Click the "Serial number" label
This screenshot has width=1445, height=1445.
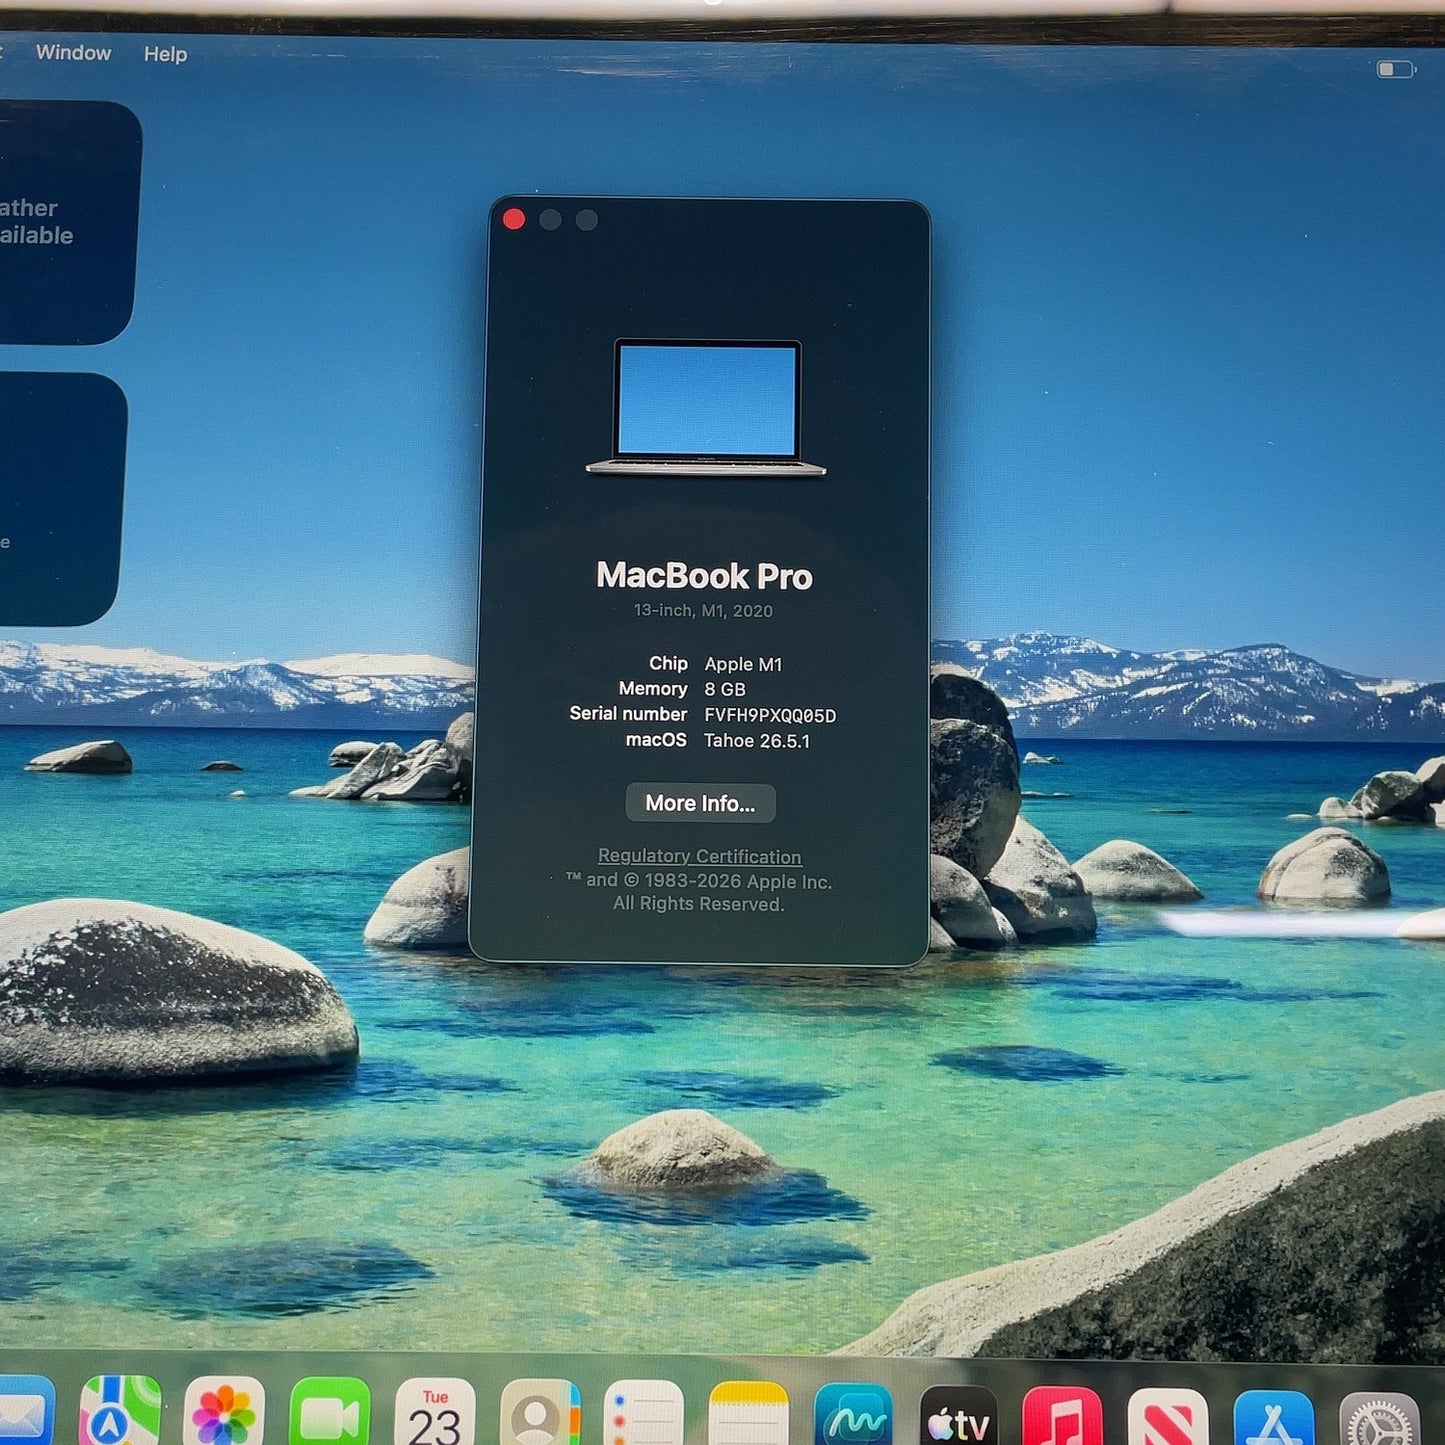628,714
